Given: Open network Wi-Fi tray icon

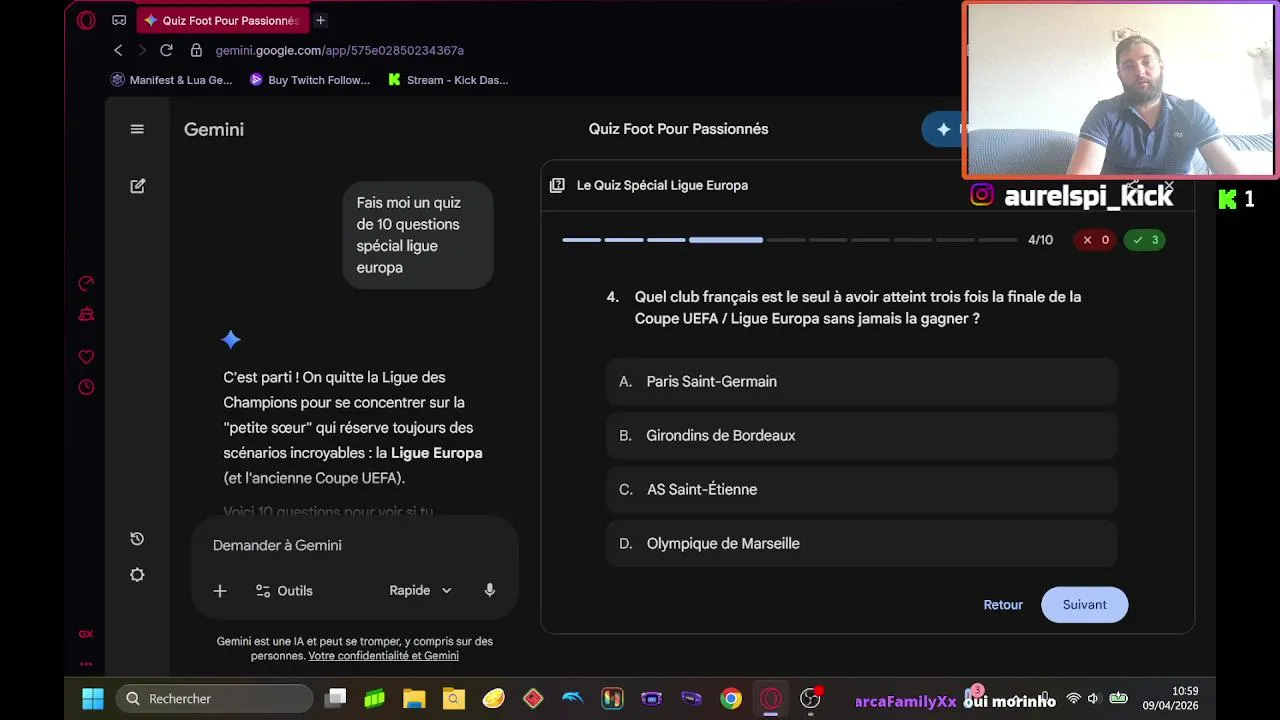Looking at the screenshot, I should 1073,698.
